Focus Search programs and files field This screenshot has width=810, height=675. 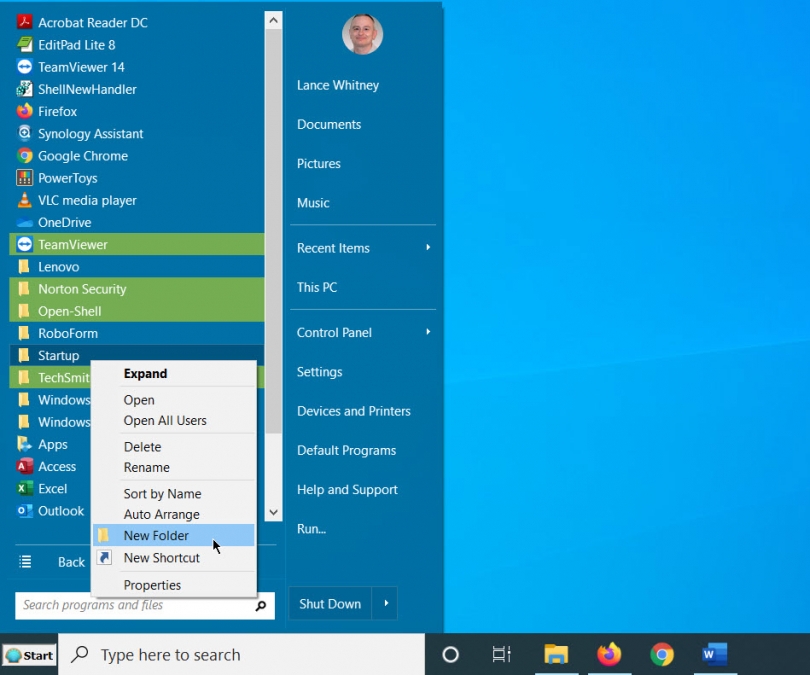(x=145, y=605)
